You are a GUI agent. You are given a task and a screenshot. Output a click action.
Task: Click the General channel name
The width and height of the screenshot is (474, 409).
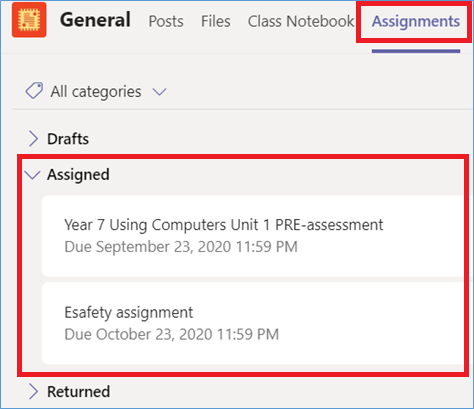tap(95, 20)
